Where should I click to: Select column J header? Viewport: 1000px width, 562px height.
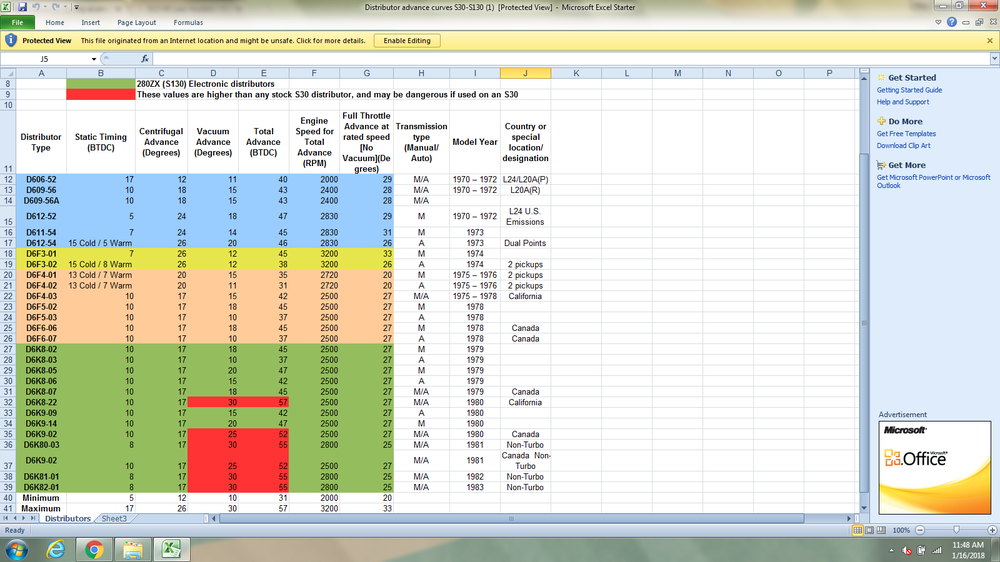pos(526,73)
